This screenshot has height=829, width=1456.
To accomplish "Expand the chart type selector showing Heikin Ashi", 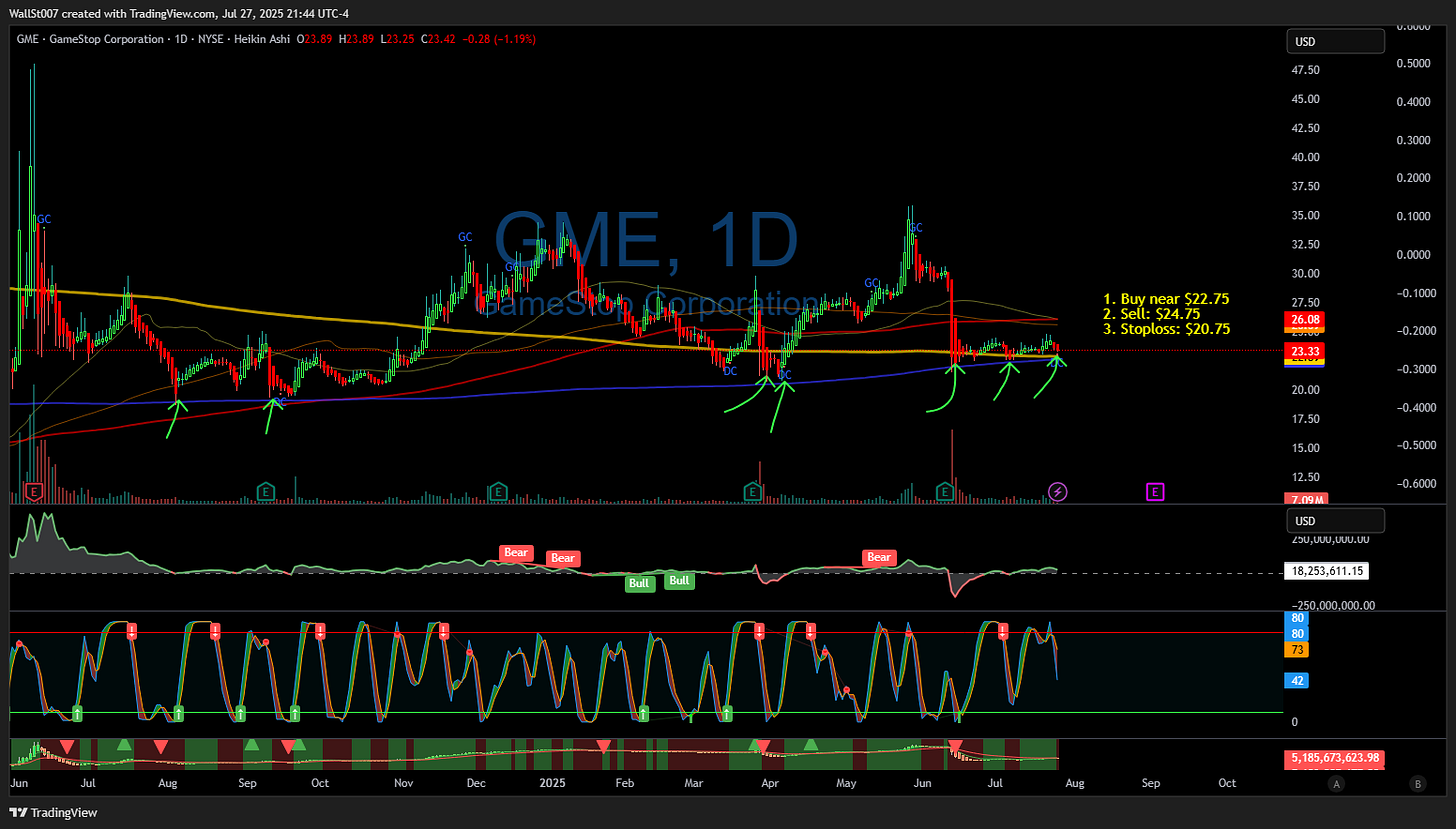I will coord(261,39).
